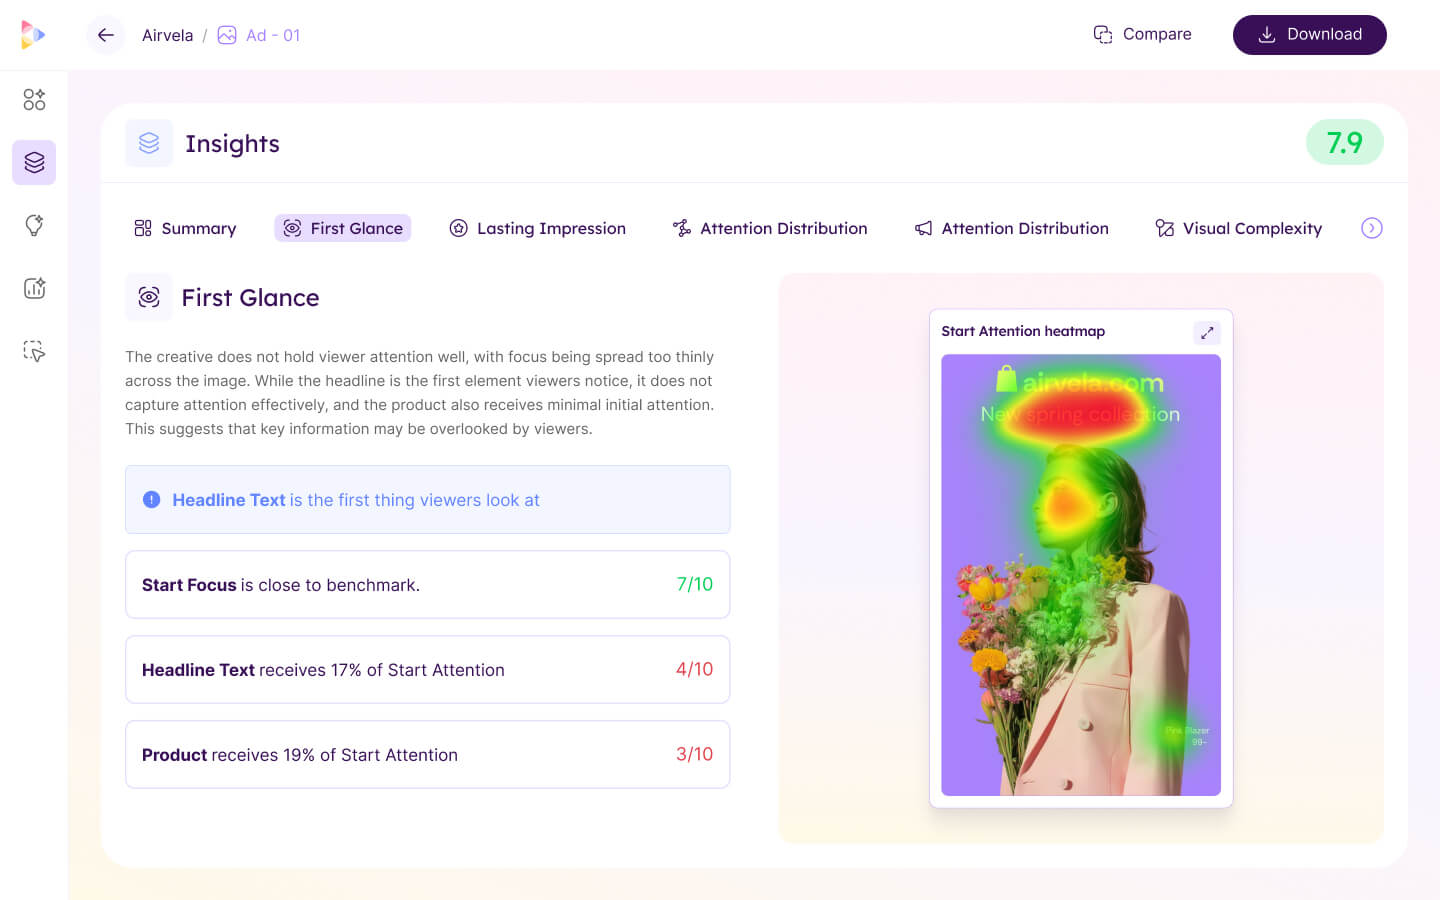Select the element picker tool in the sidebar

pos(33,351)
